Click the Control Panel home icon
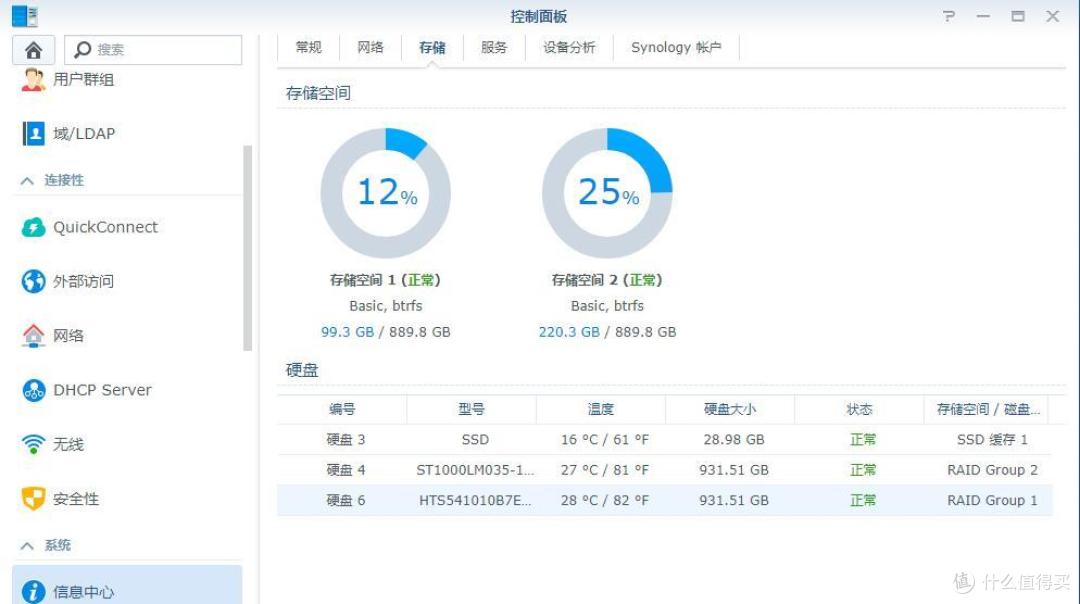This screenshot has height=604, width=1080. pos(33,50)
